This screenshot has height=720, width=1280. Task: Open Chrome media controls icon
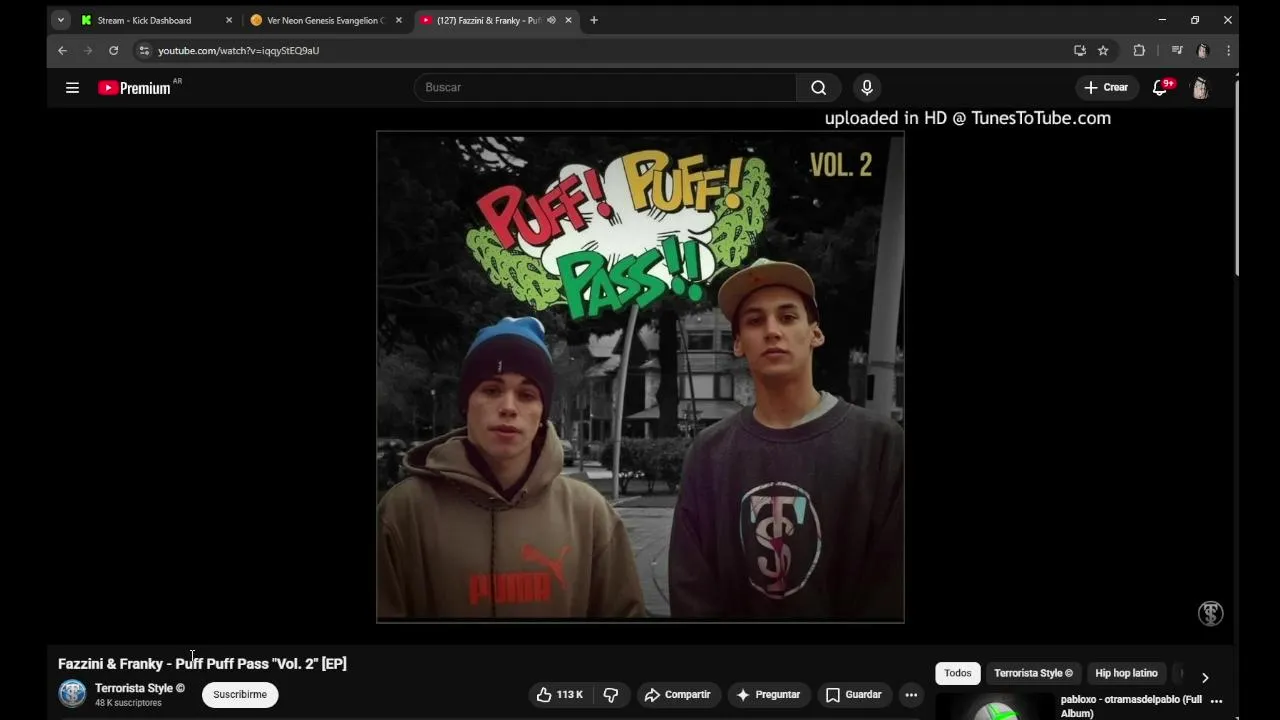pyautogui.click(x=1177, y=50)
